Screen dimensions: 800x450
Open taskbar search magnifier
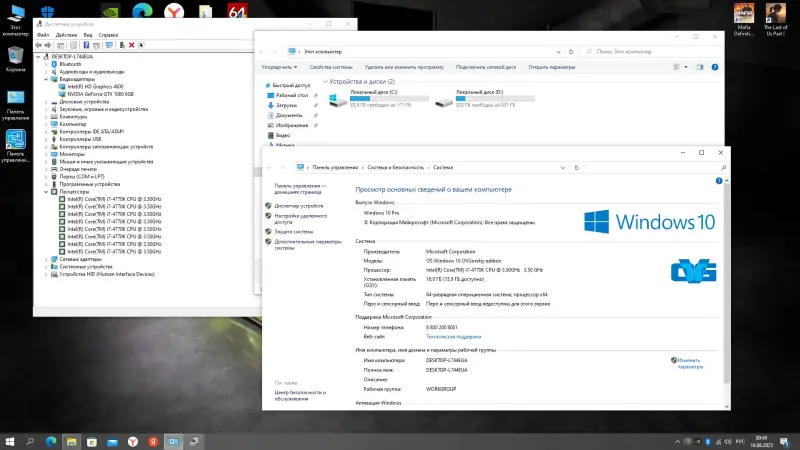(x=30, y=441)
